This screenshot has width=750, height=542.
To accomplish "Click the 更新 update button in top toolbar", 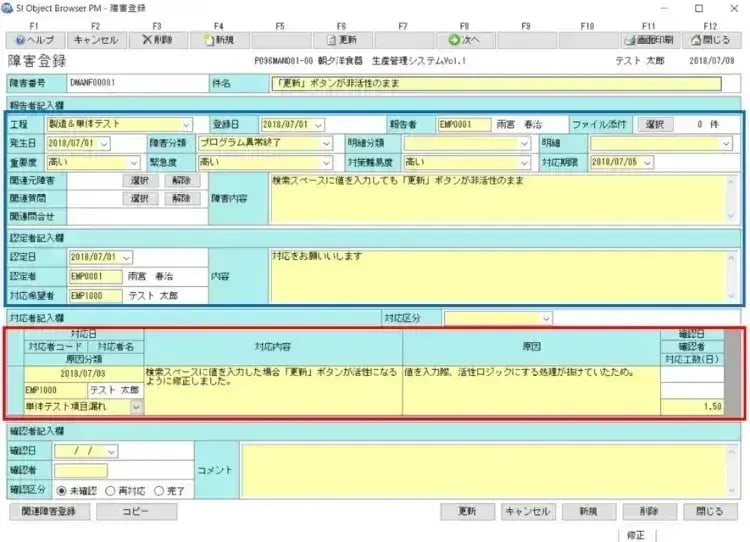I will pos(341,40).
